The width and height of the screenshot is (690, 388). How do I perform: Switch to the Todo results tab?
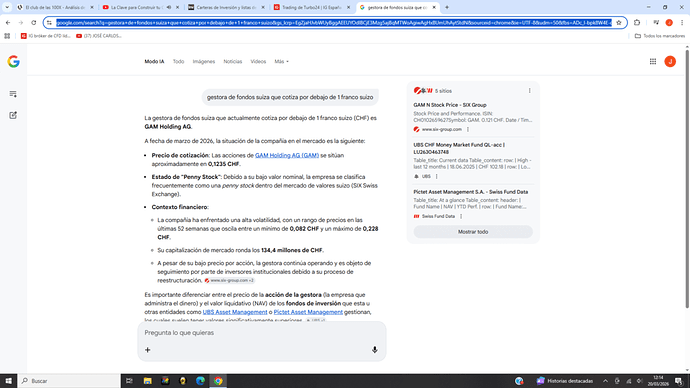(x=178, y=62)
